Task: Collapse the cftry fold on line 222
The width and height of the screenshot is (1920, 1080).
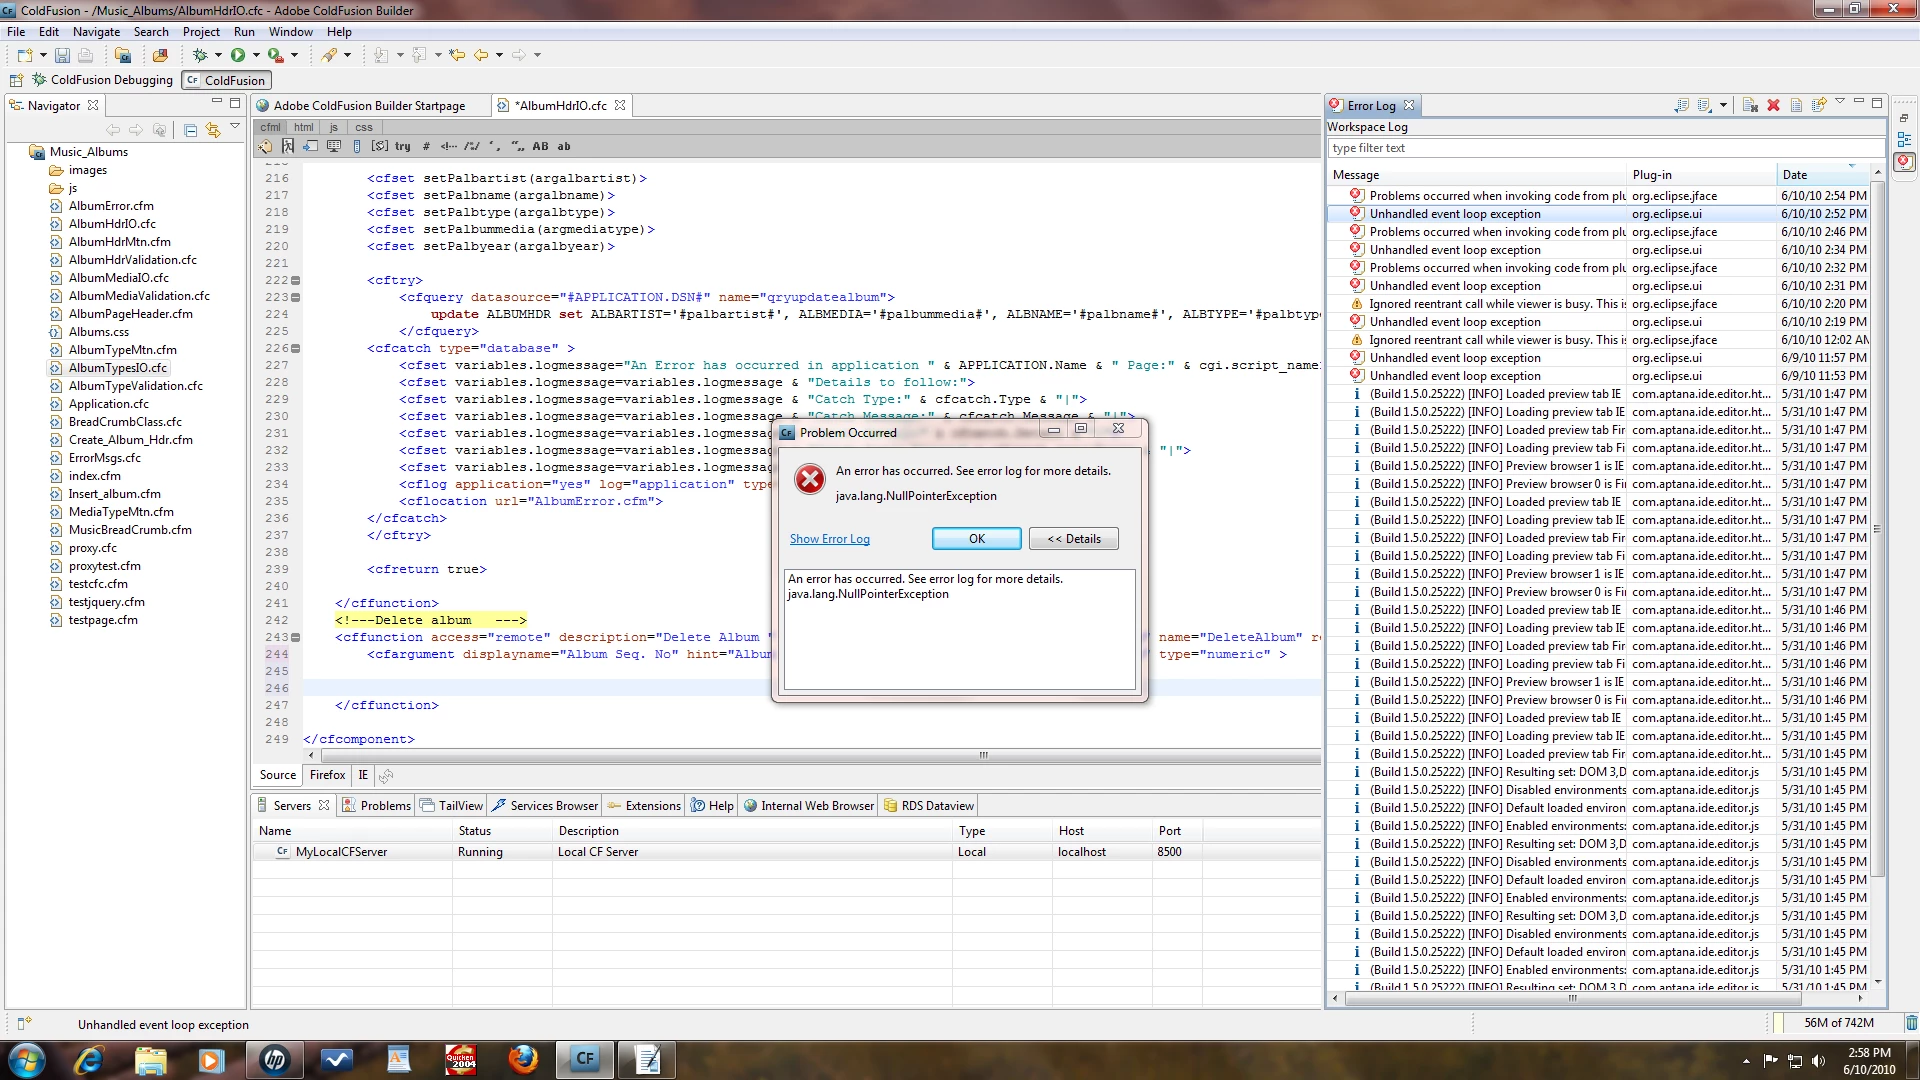Action: pos(295,280)
